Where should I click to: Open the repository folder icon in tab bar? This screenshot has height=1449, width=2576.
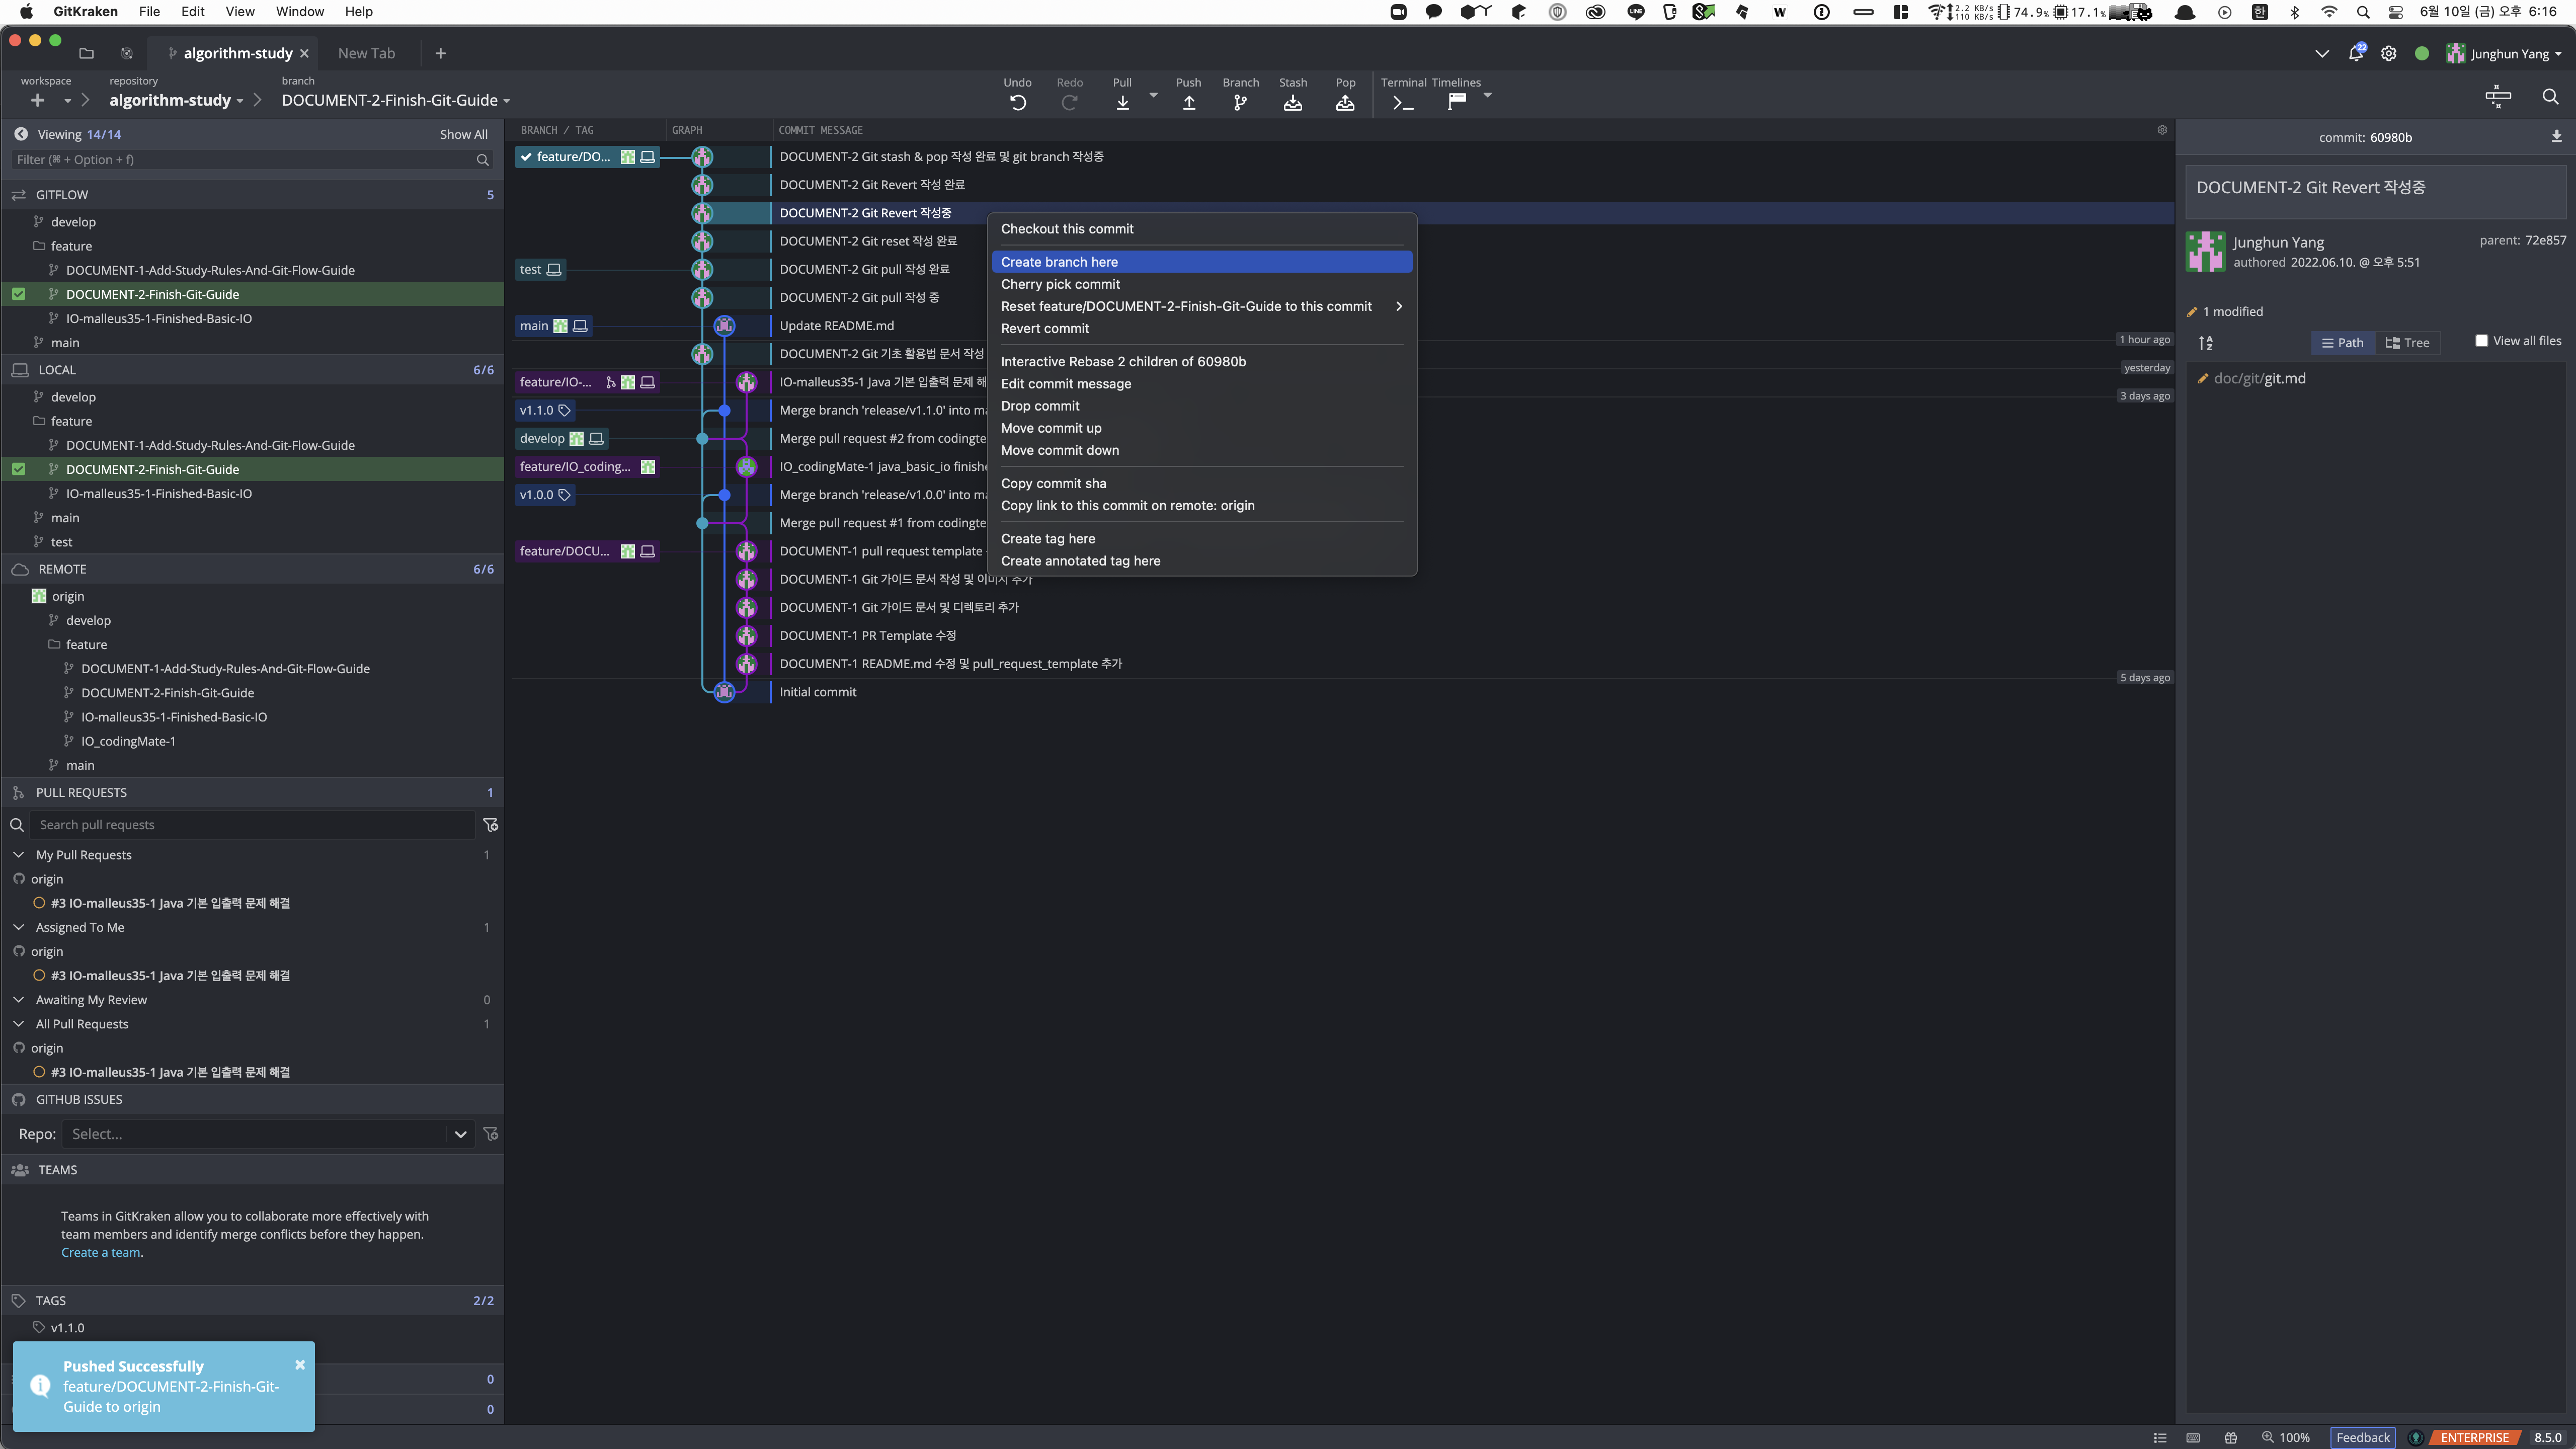(86, 53)
